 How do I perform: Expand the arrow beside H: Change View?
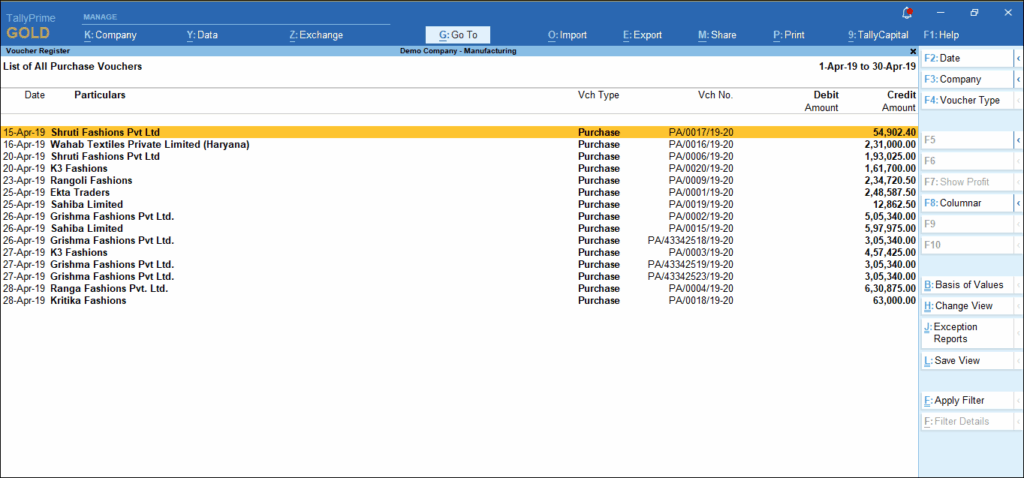1019,306
